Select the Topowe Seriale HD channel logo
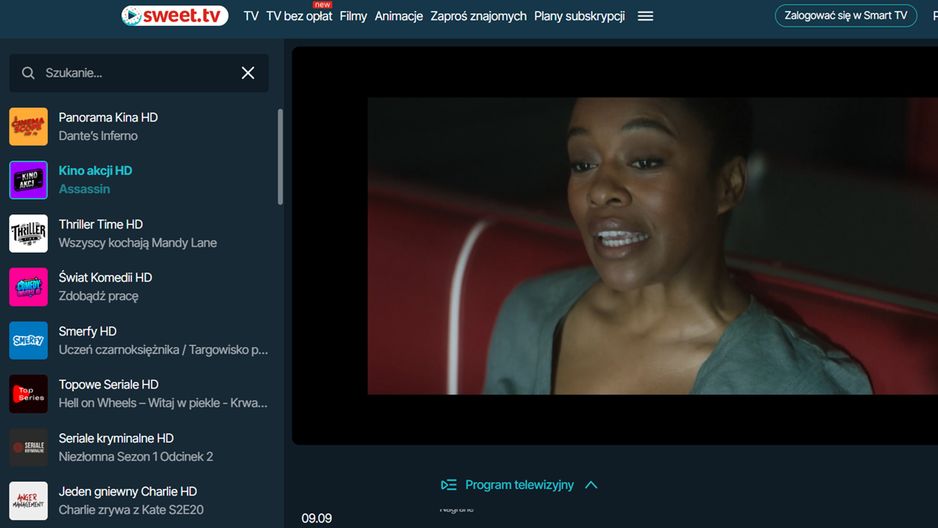Image resolution: width=938 pixels, height=528 pixels. point(28,394)
